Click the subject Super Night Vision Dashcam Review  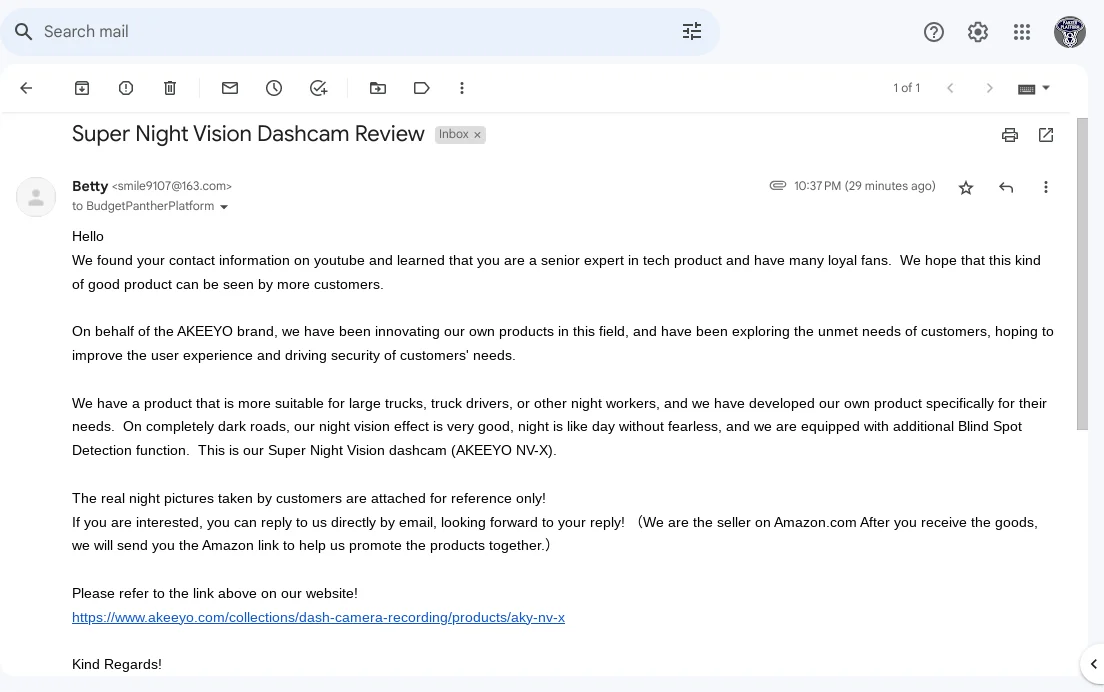[x=249, y=134]
